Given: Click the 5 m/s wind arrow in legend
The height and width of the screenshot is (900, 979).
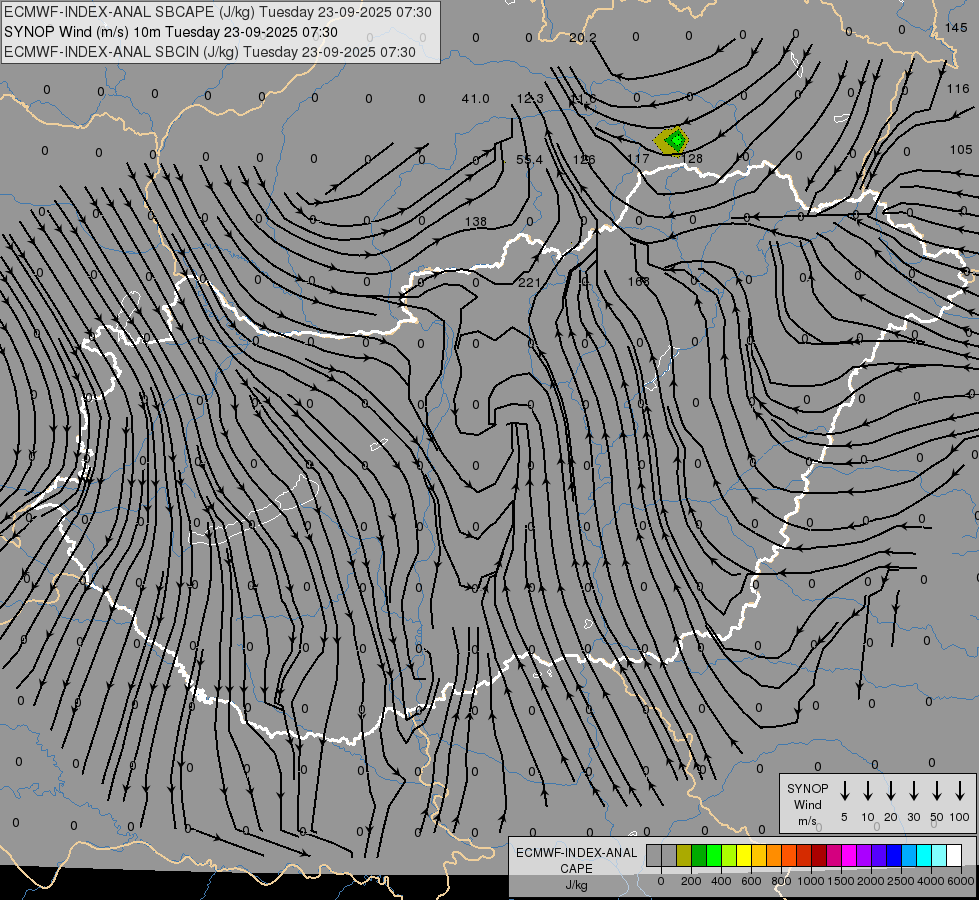Looking at the screenshot, I should tap(845, 790).
